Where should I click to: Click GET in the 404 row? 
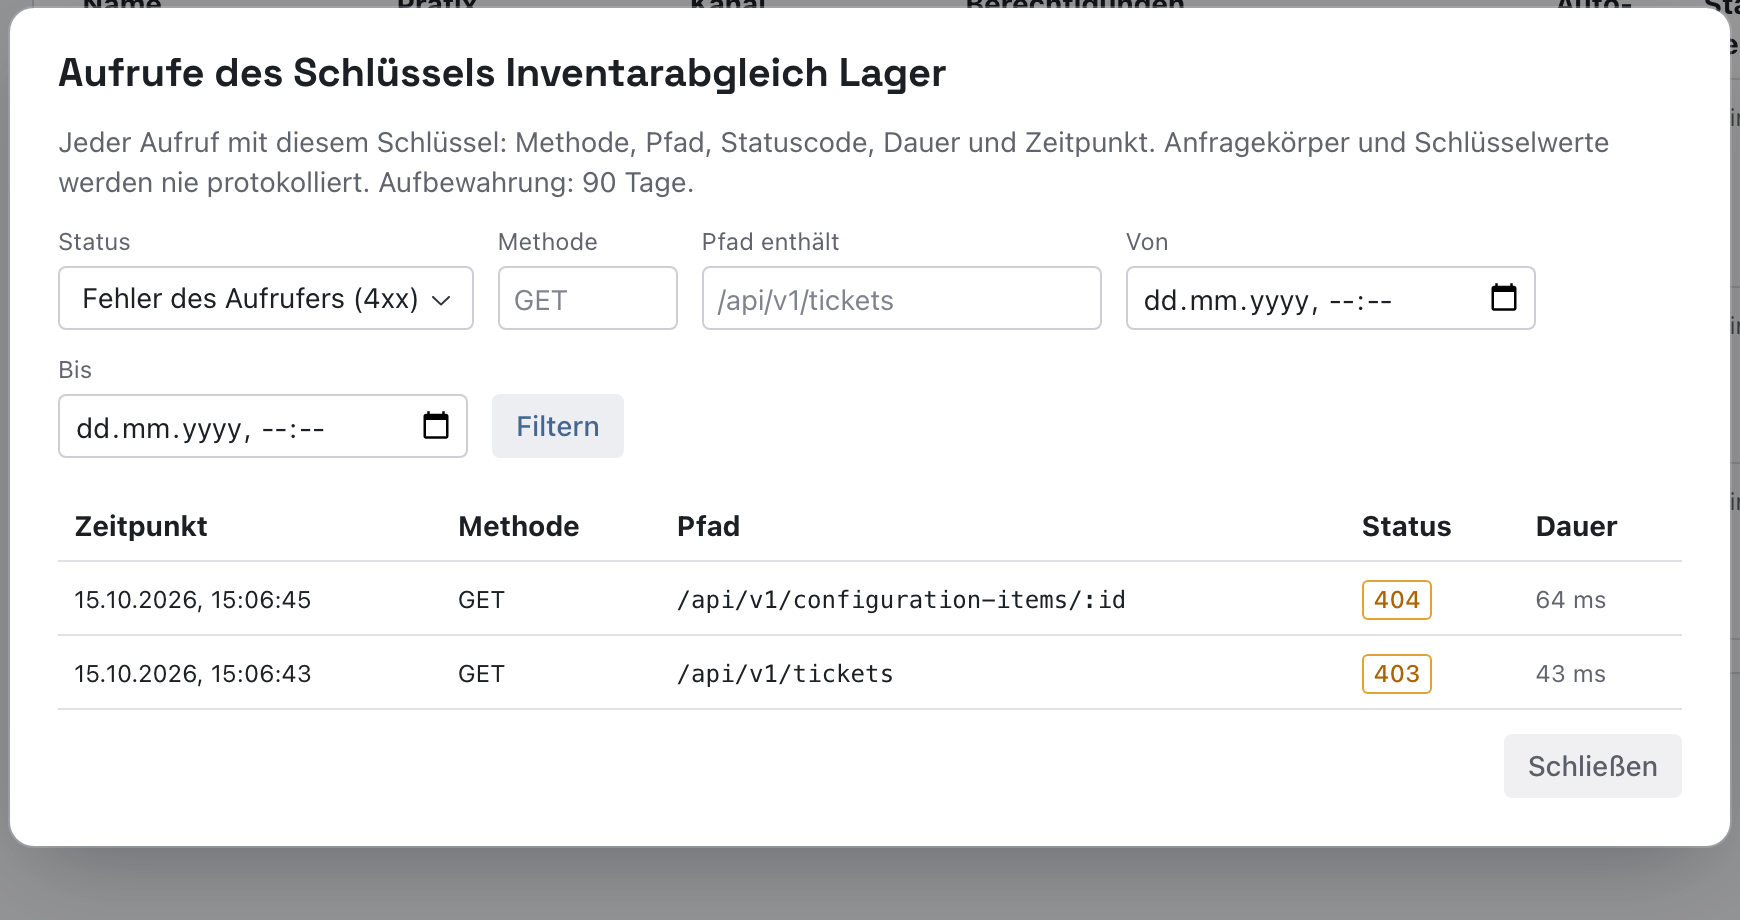[481, 600]
